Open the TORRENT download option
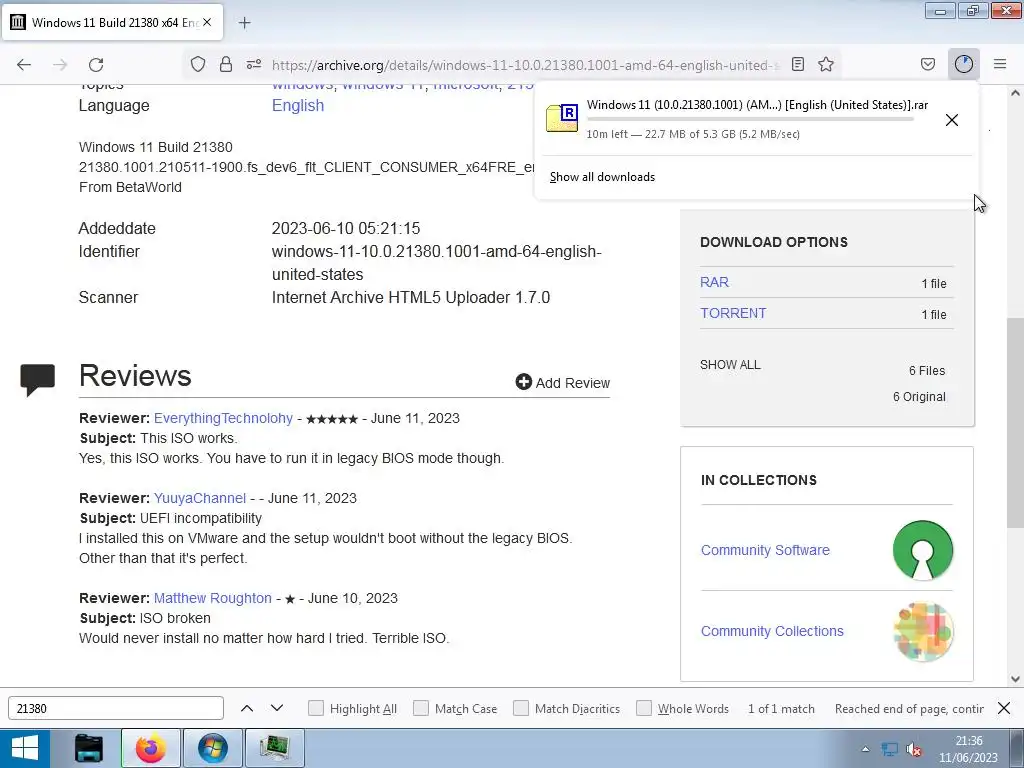The image size is (1024, 768). coord(733,313)
